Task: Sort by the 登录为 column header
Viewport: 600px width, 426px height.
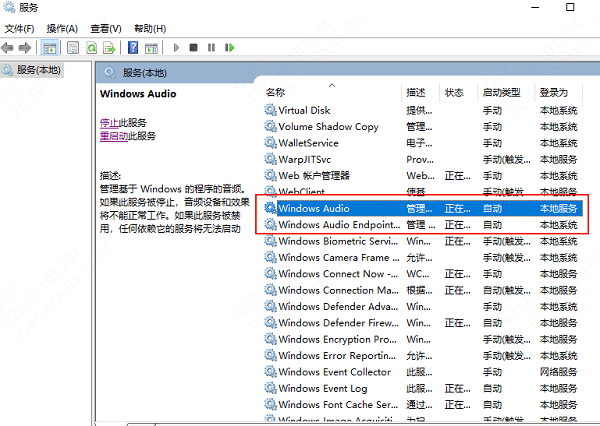Action: pos(553,92)
